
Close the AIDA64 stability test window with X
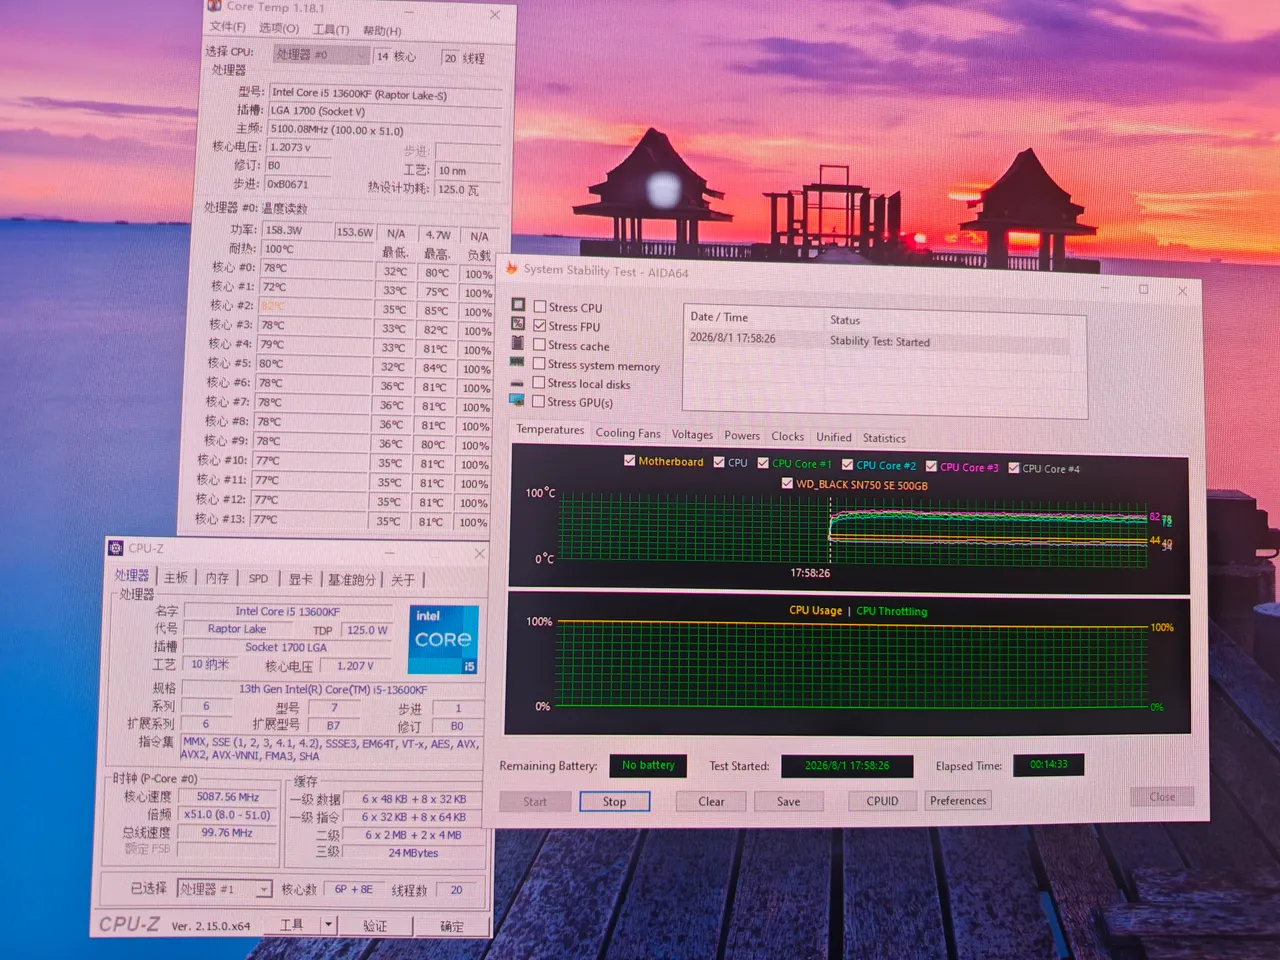tap(1183, 291)
